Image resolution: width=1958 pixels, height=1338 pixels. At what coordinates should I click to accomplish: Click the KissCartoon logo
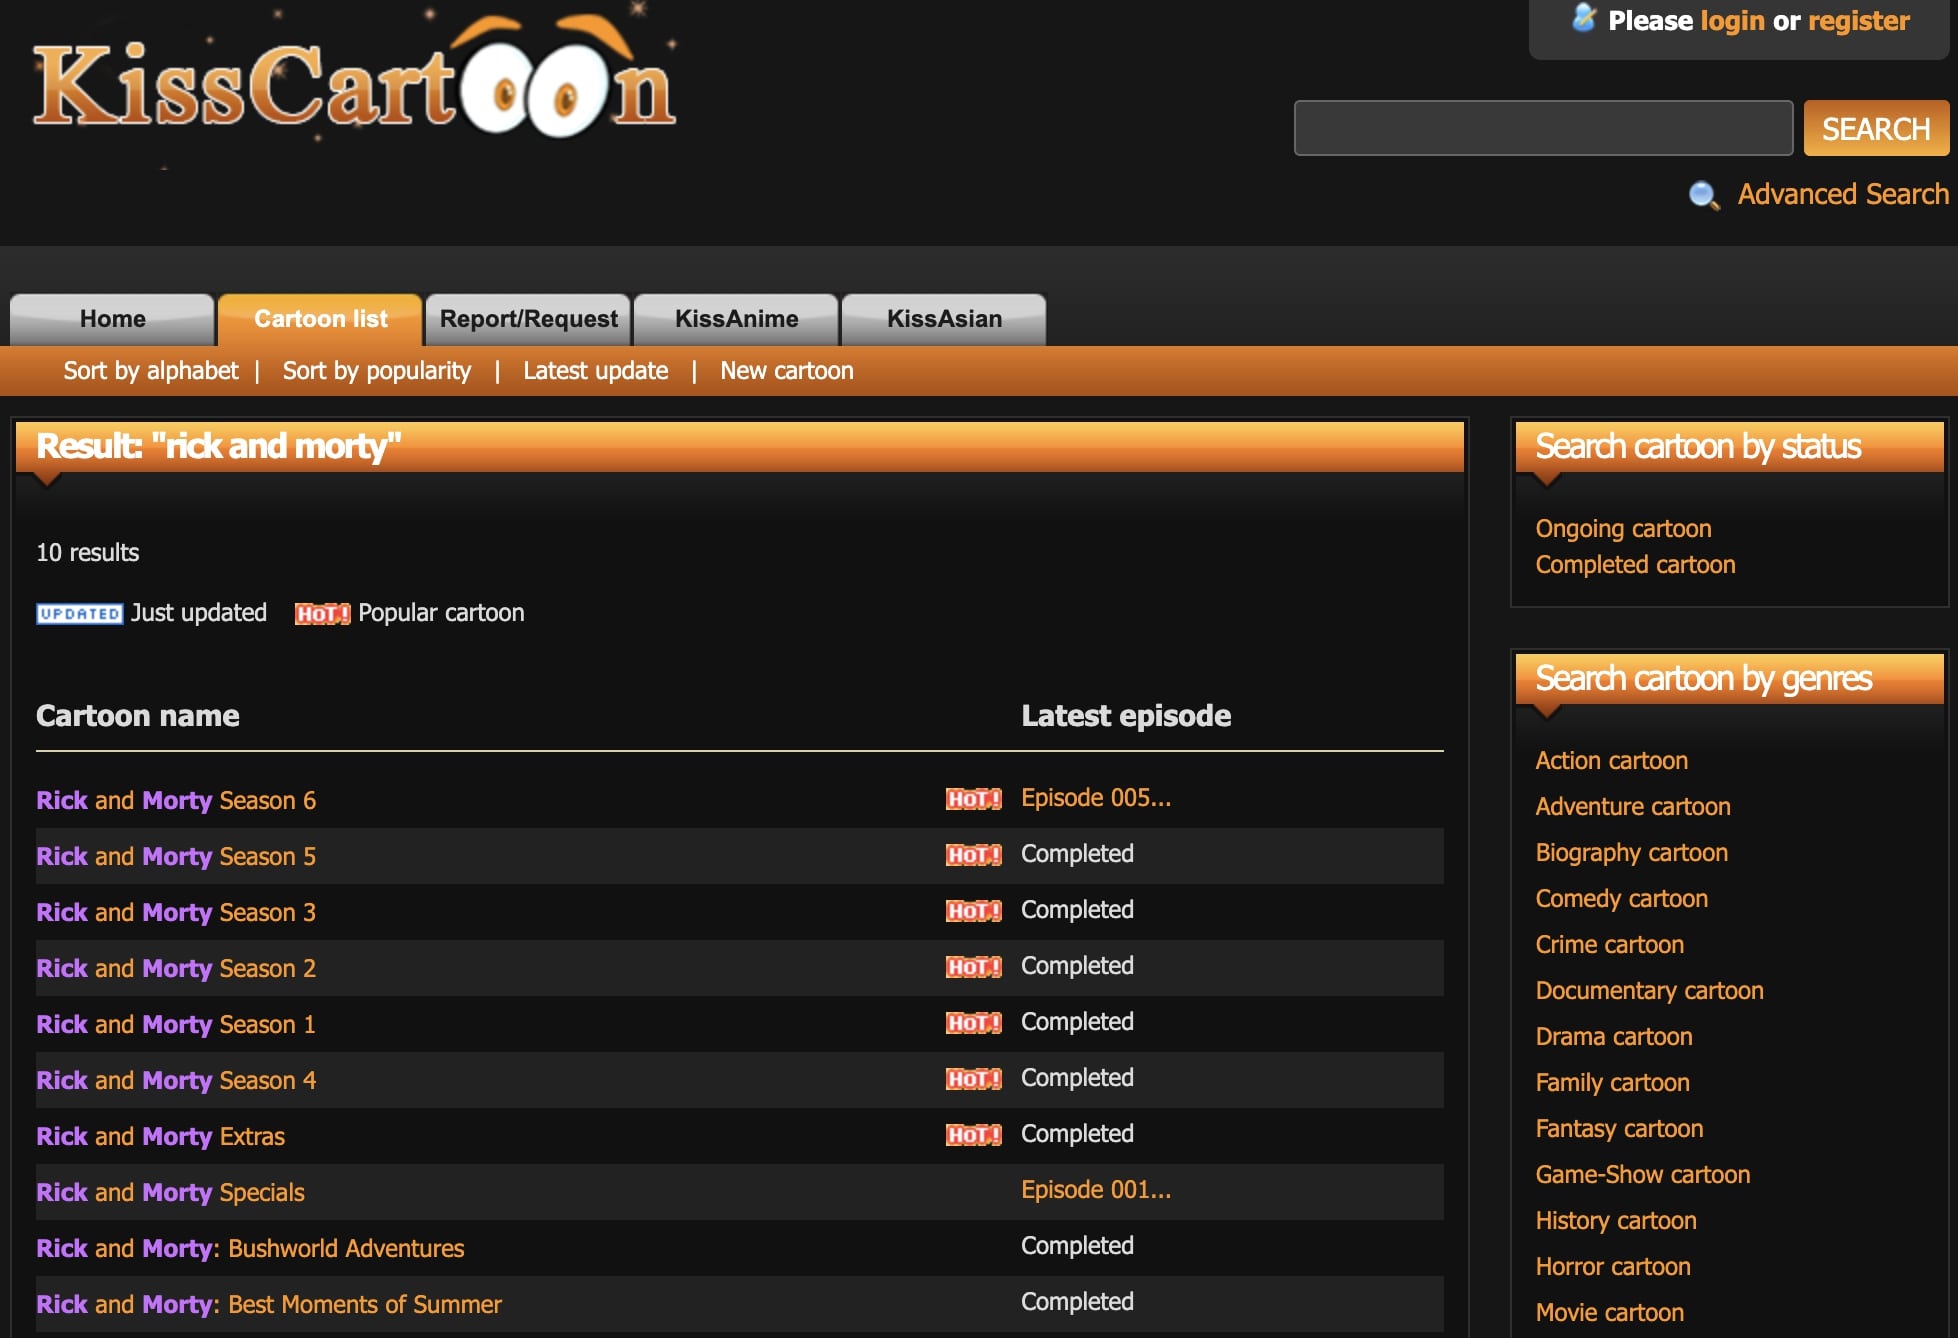355,85
